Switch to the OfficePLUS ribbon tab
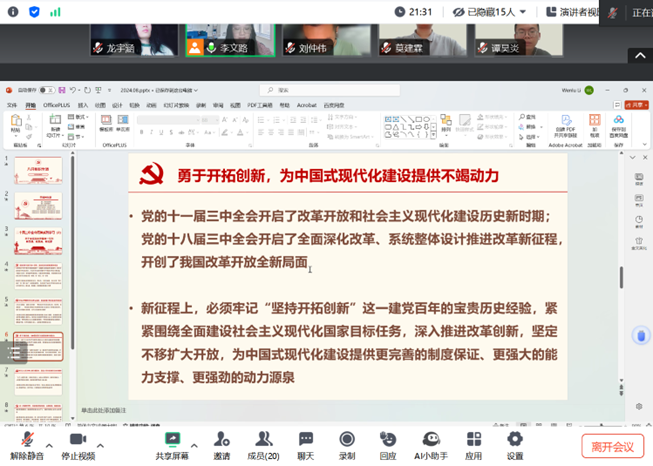This screenshot has height=466, width=653. pos(57,104)
